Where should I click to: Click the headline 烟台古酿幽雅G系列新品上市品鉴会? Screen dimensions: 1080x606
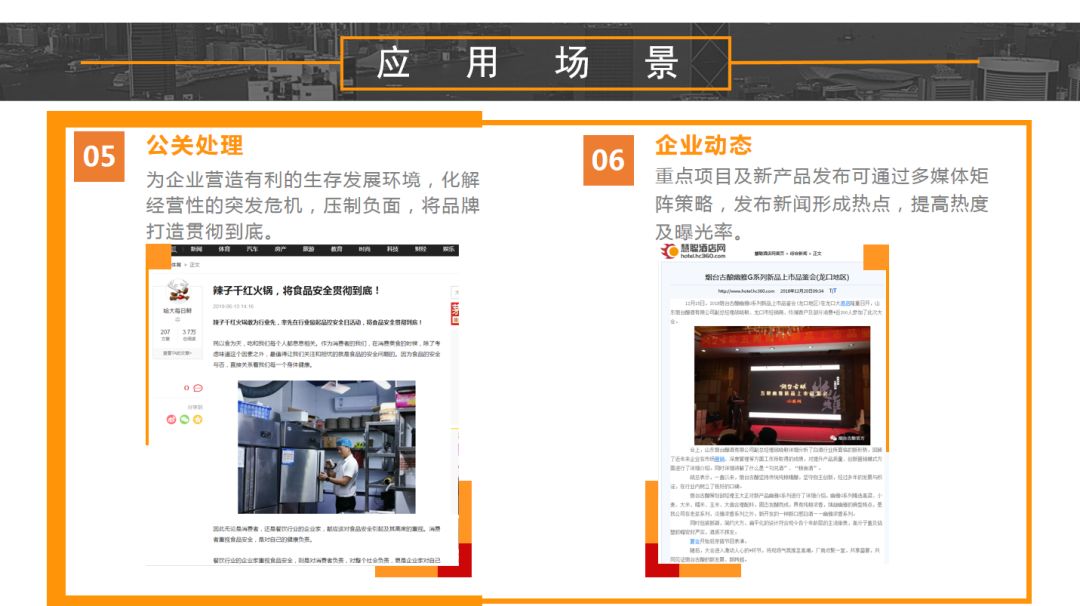(776, 278)
